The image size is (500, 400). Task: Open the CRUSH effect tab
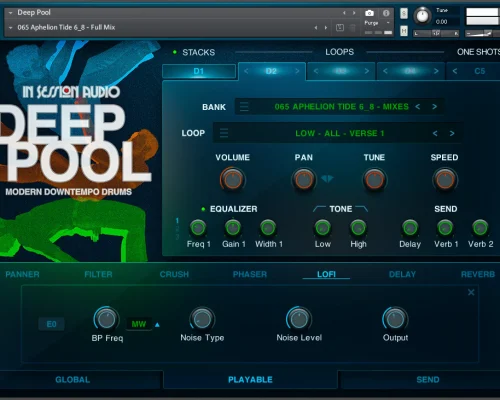[x=174, y=274]
